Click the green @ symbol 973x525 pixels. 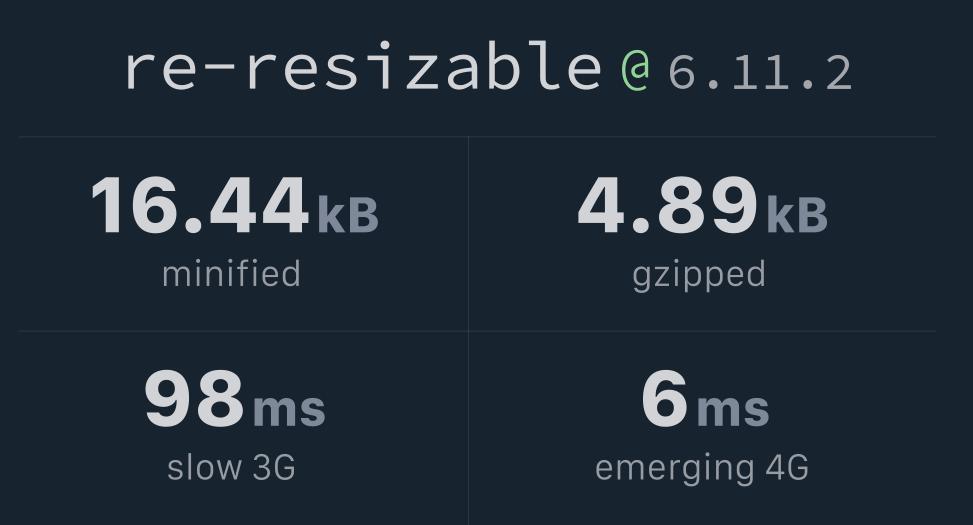635,70
